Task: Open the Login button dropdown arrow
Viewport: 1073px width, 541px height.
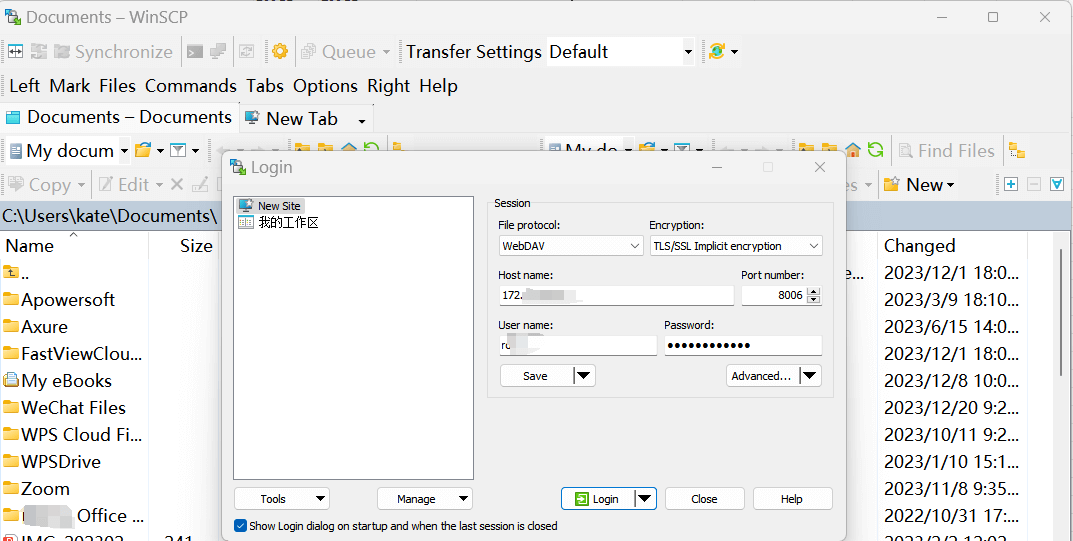Action: pyautogui.click(x=645, y=499)
